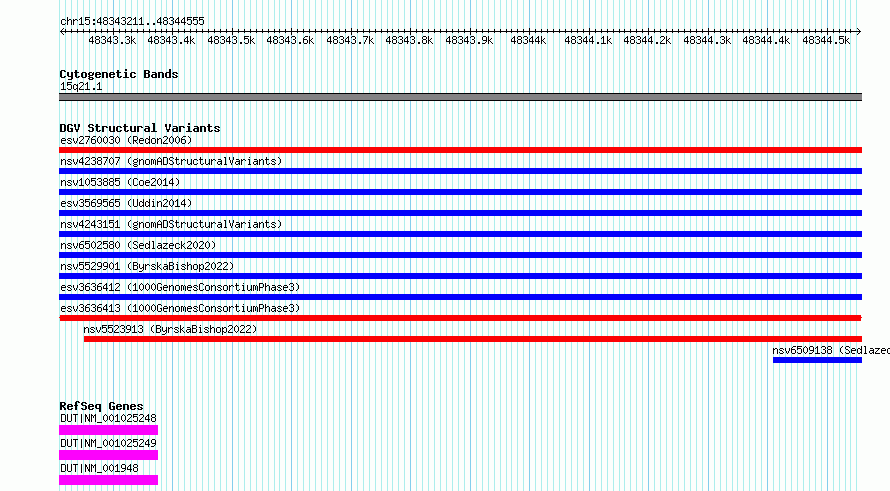
Task: Open variant label esv3569565 (Uddin2014)
Action: pyautogui.click(x=126, y=203)
